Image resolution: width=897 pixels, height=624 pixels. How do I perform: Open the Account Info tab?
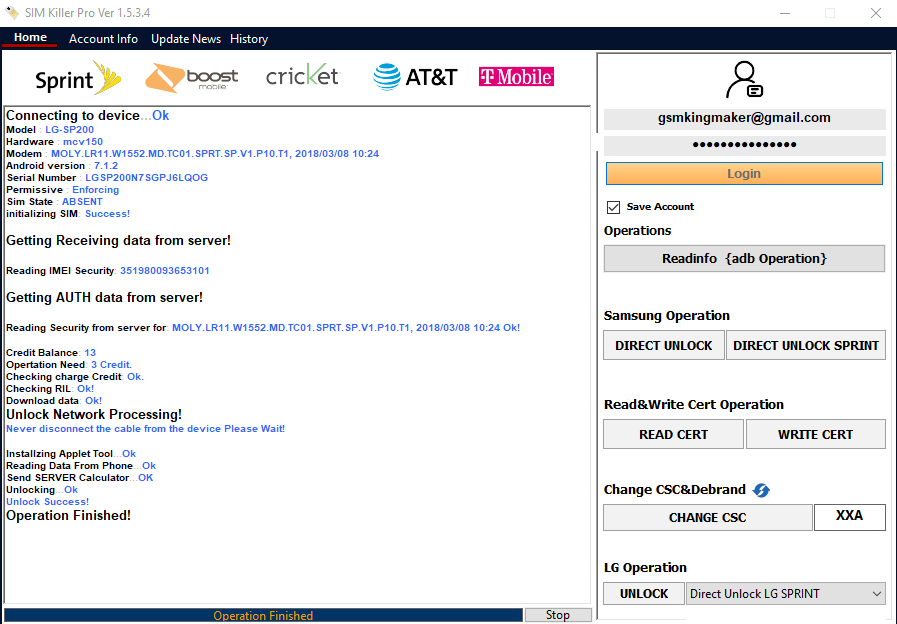pos(104,39)
